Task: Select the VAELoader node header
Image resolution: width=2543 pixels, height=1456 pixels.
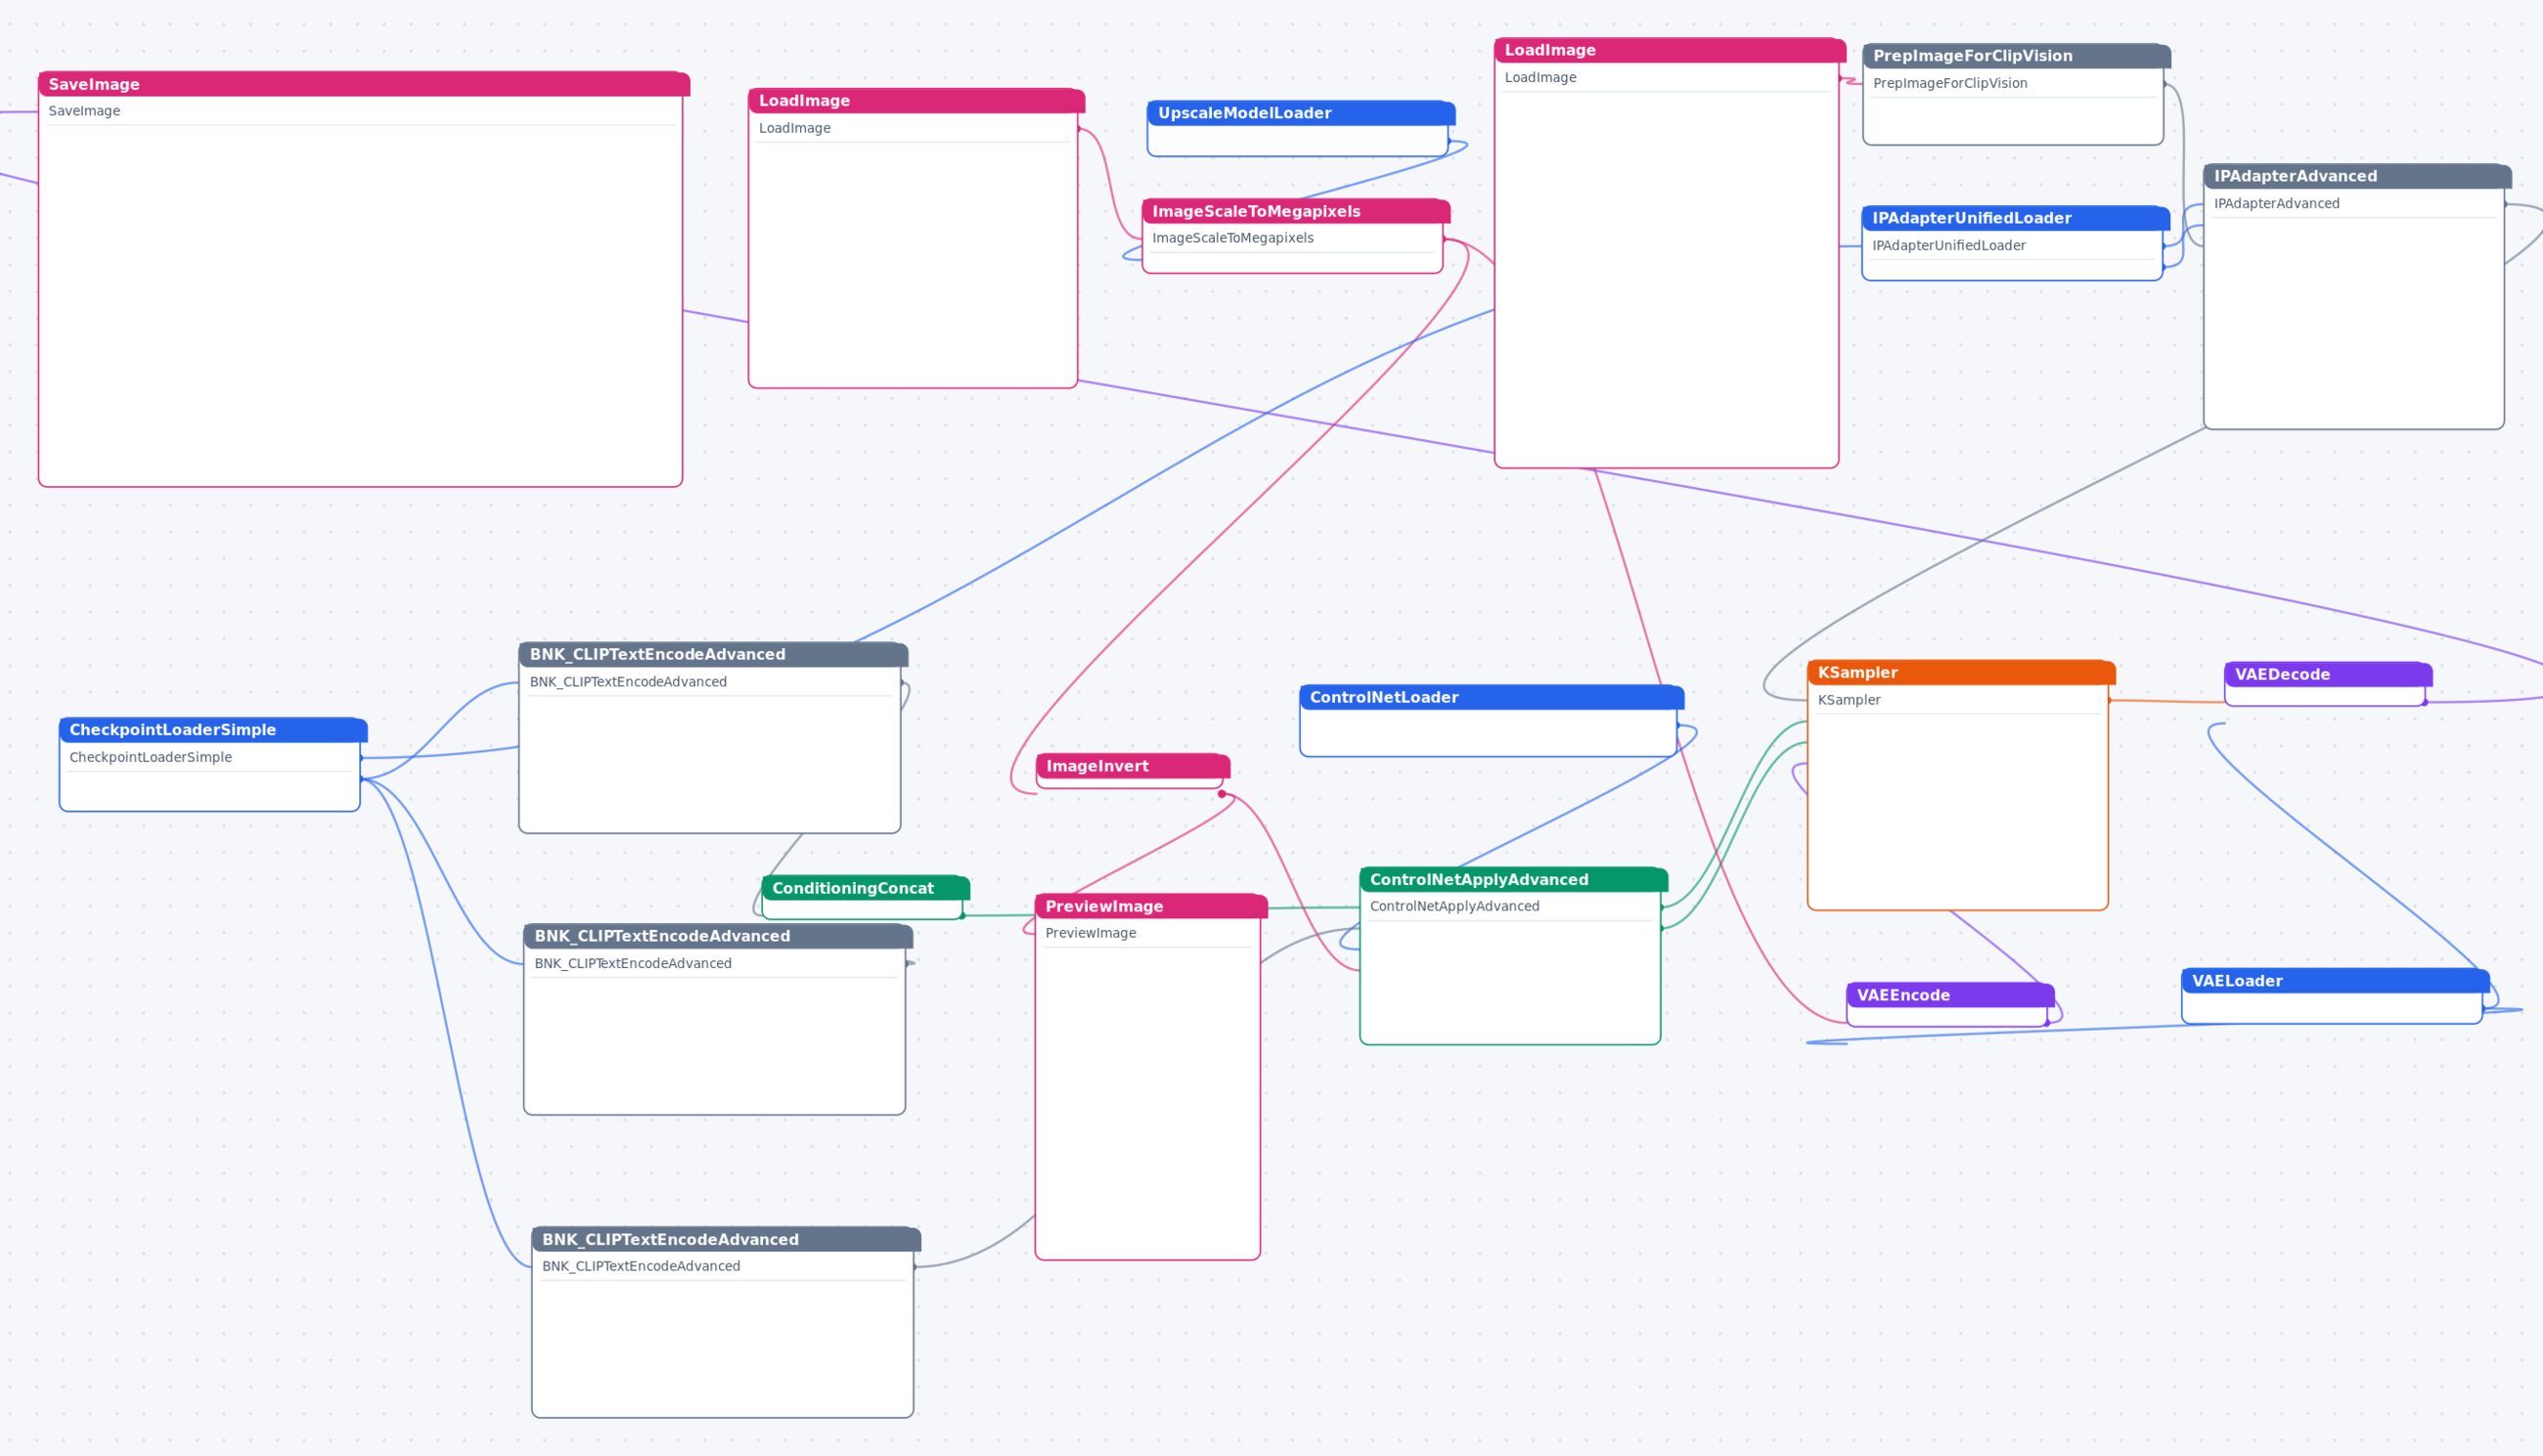Action: point(2336,981)
